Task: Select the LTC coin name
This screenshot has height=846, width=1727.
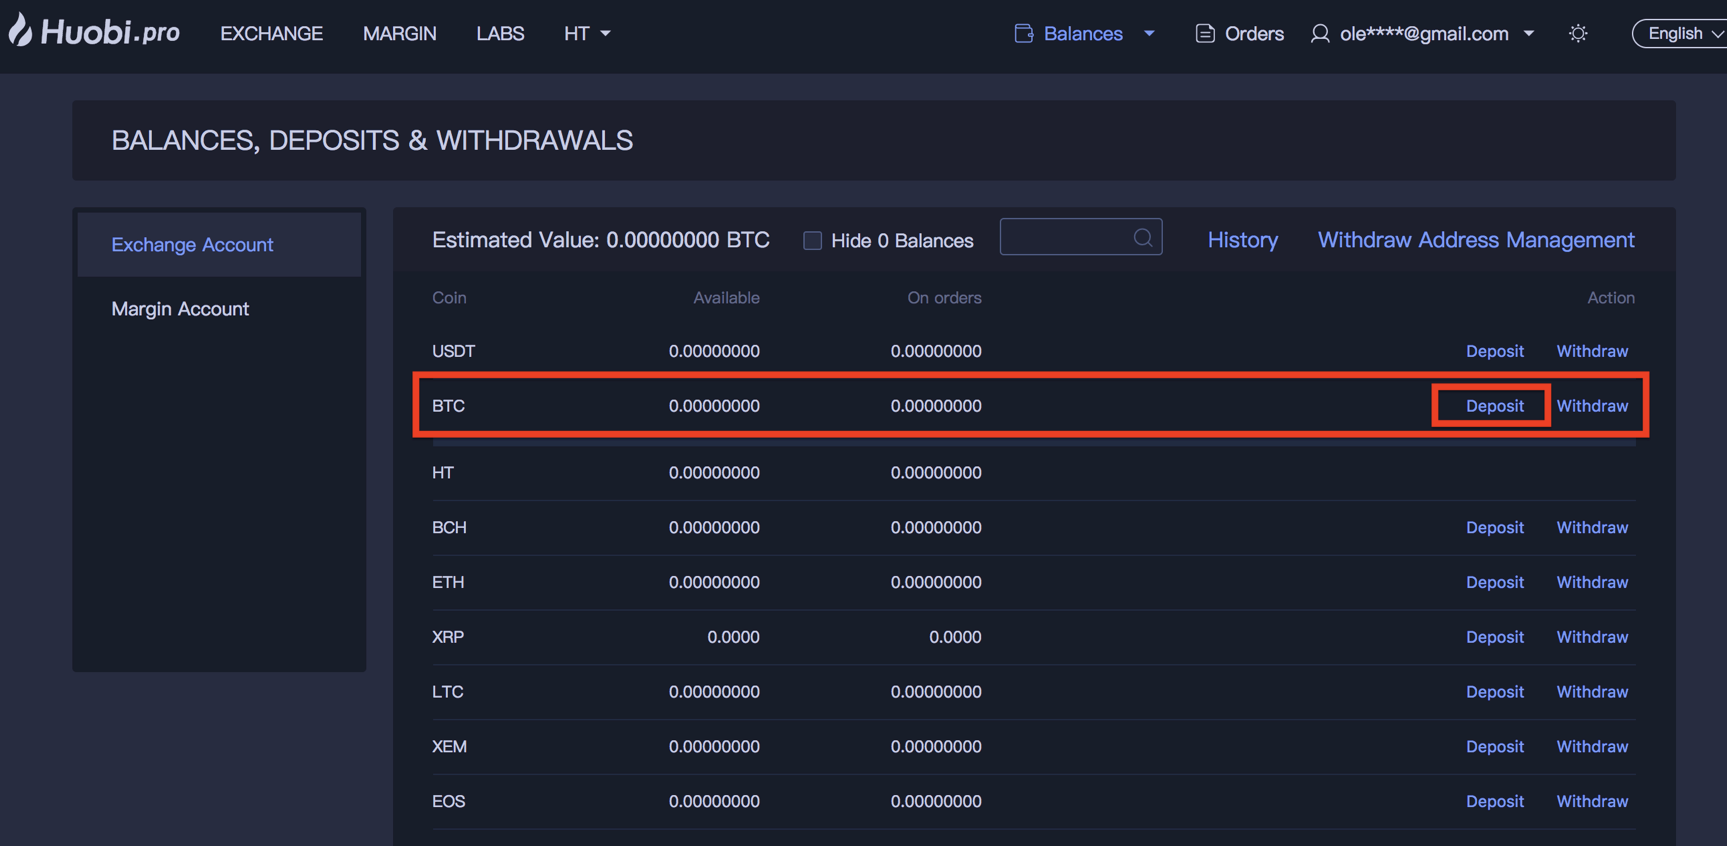Action: [x=447, y=692]
